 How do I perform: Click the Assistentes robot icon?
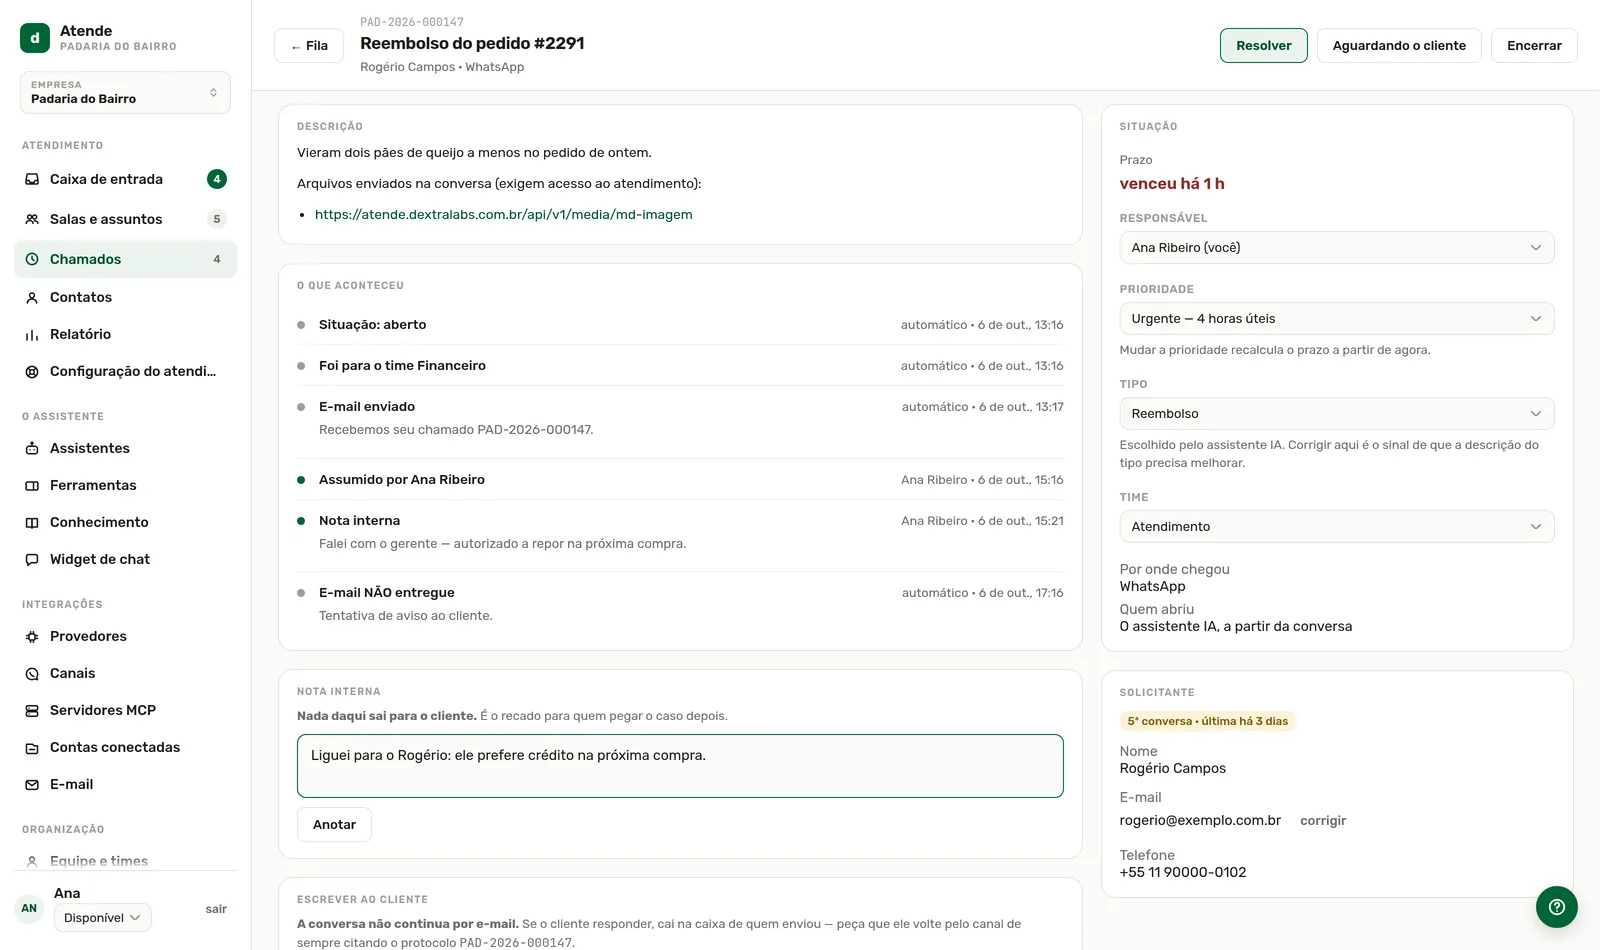[32, 448]
